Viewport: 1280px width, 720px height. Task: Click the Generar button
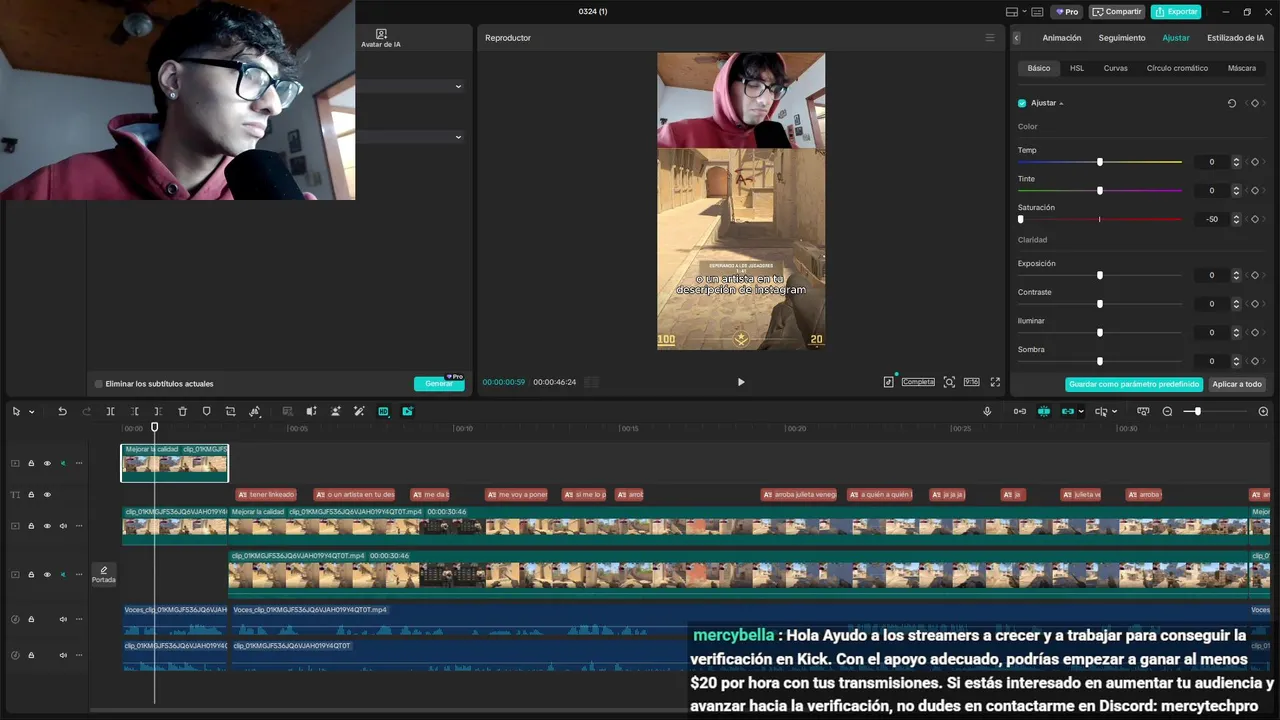pos(439,384)
